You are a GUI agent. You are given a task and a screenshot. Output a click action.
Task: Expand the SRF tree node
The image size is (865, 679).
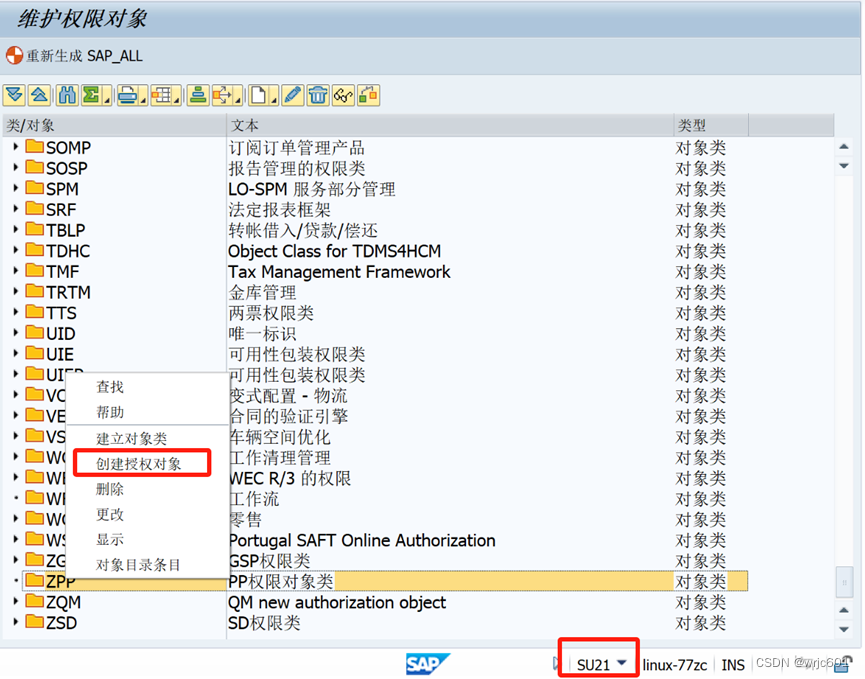[x=15, y=208]
